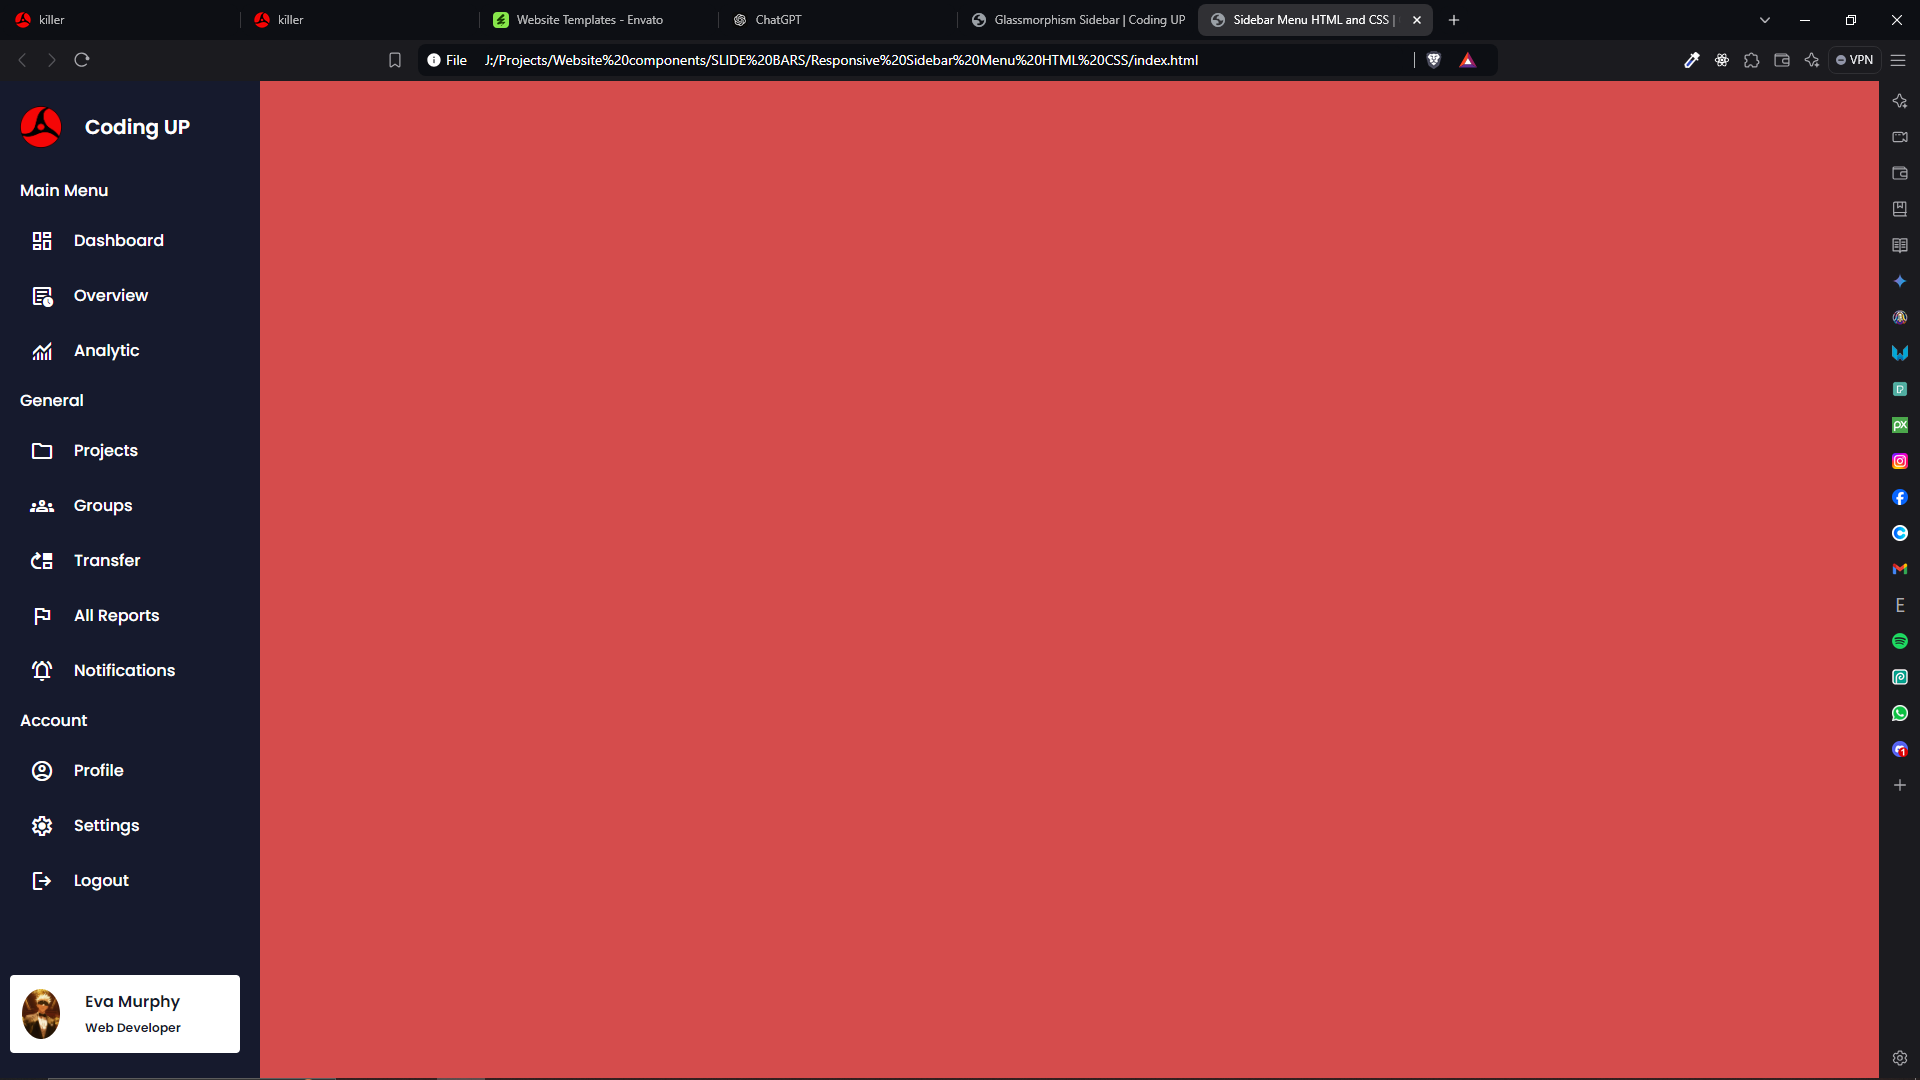Open the Leo AI toolbar icon
Image resolution: width=1920 pixels, height=1080 pixels.
(x=1812, y=60)
